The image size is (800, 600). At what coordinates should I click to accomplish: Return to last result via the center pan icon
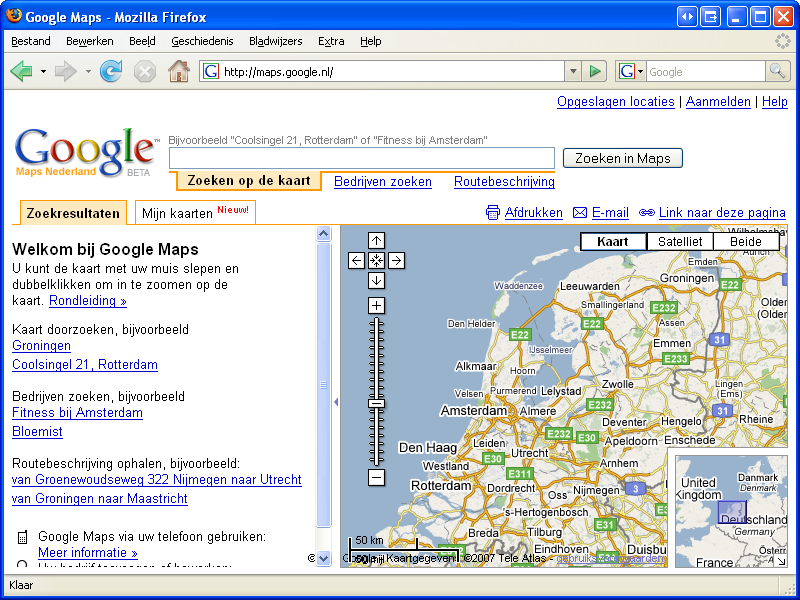pos(377,261)
